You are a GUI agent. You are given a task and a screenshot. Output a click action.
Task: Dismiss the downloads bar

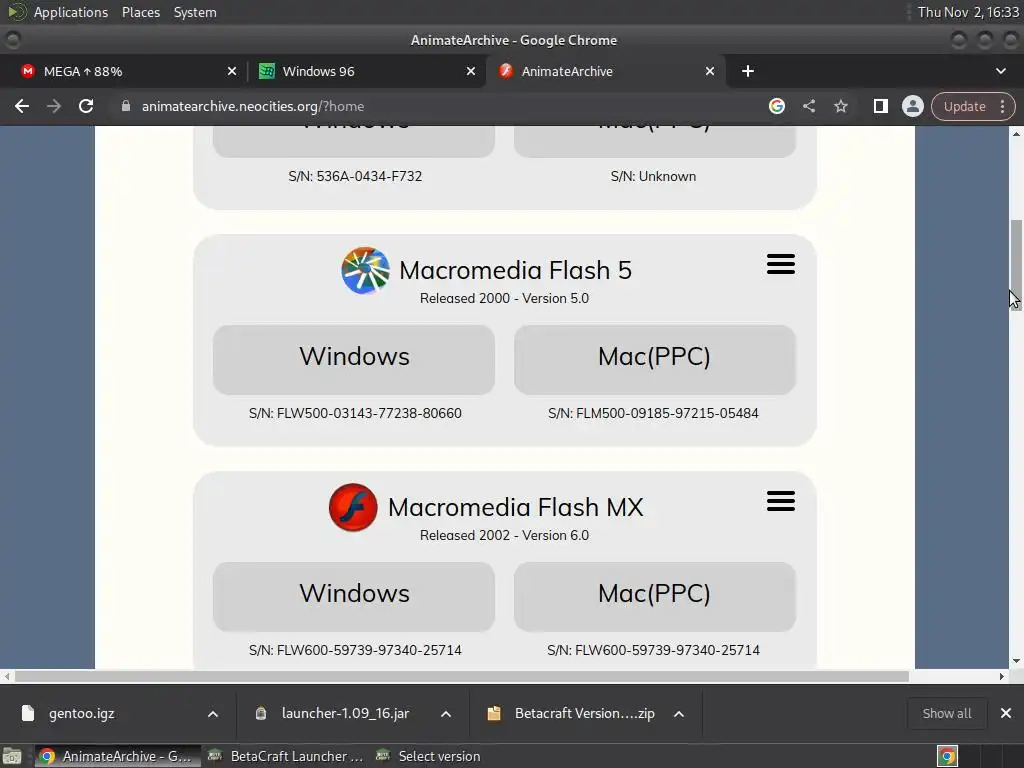tap(1006, 713)
